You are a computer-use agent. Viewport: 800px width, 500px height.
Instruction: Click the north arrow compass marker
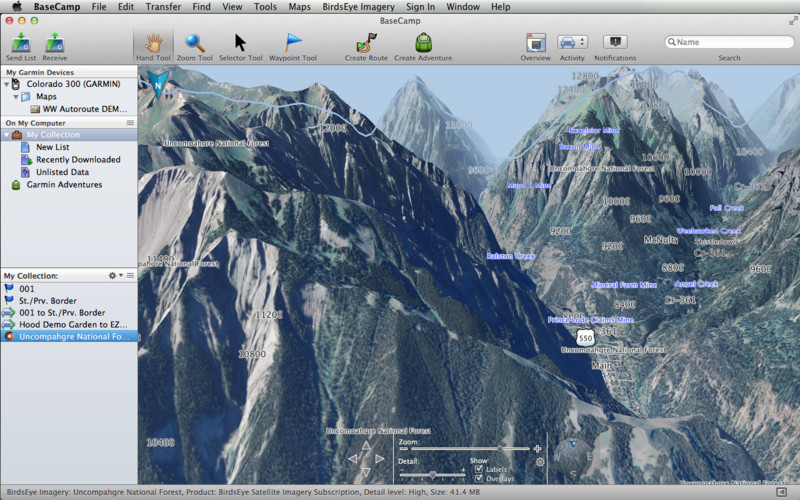click(158, 84)
